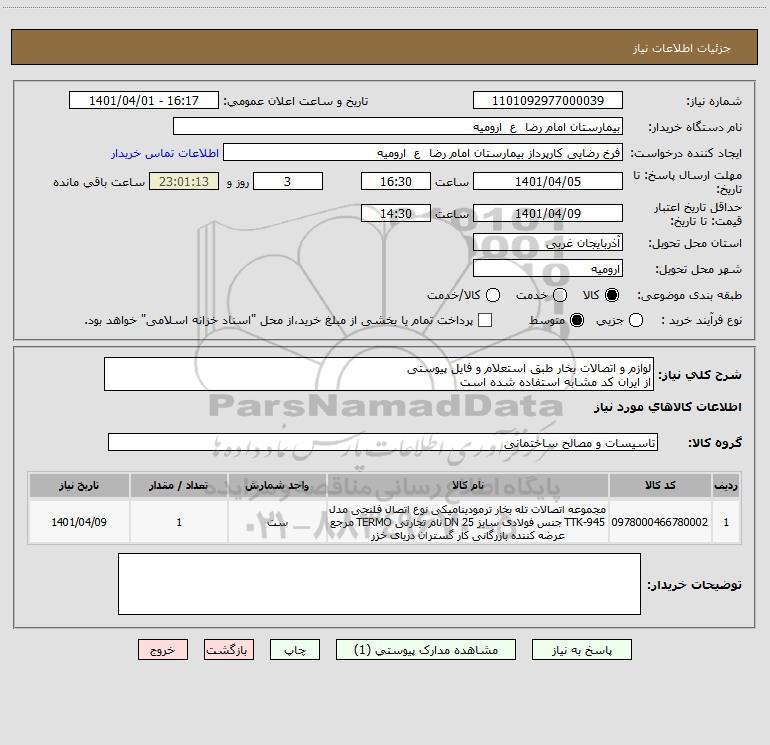Click the پاسخ به نیاز button
The height and width of the screenshot is (745, 770).
pos(581,650)
